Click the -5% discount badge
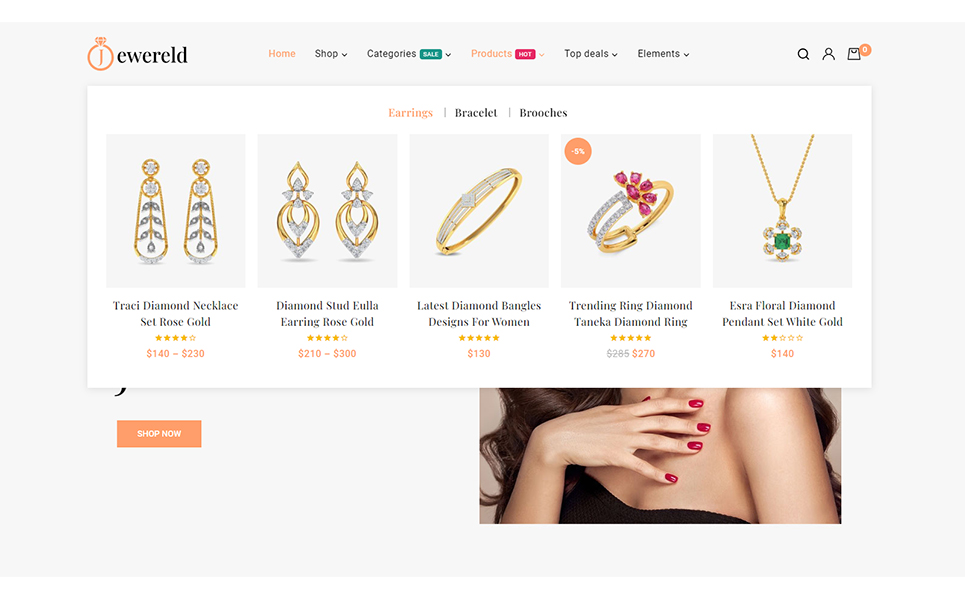The image size is (965, 600). tap(578, 151)
